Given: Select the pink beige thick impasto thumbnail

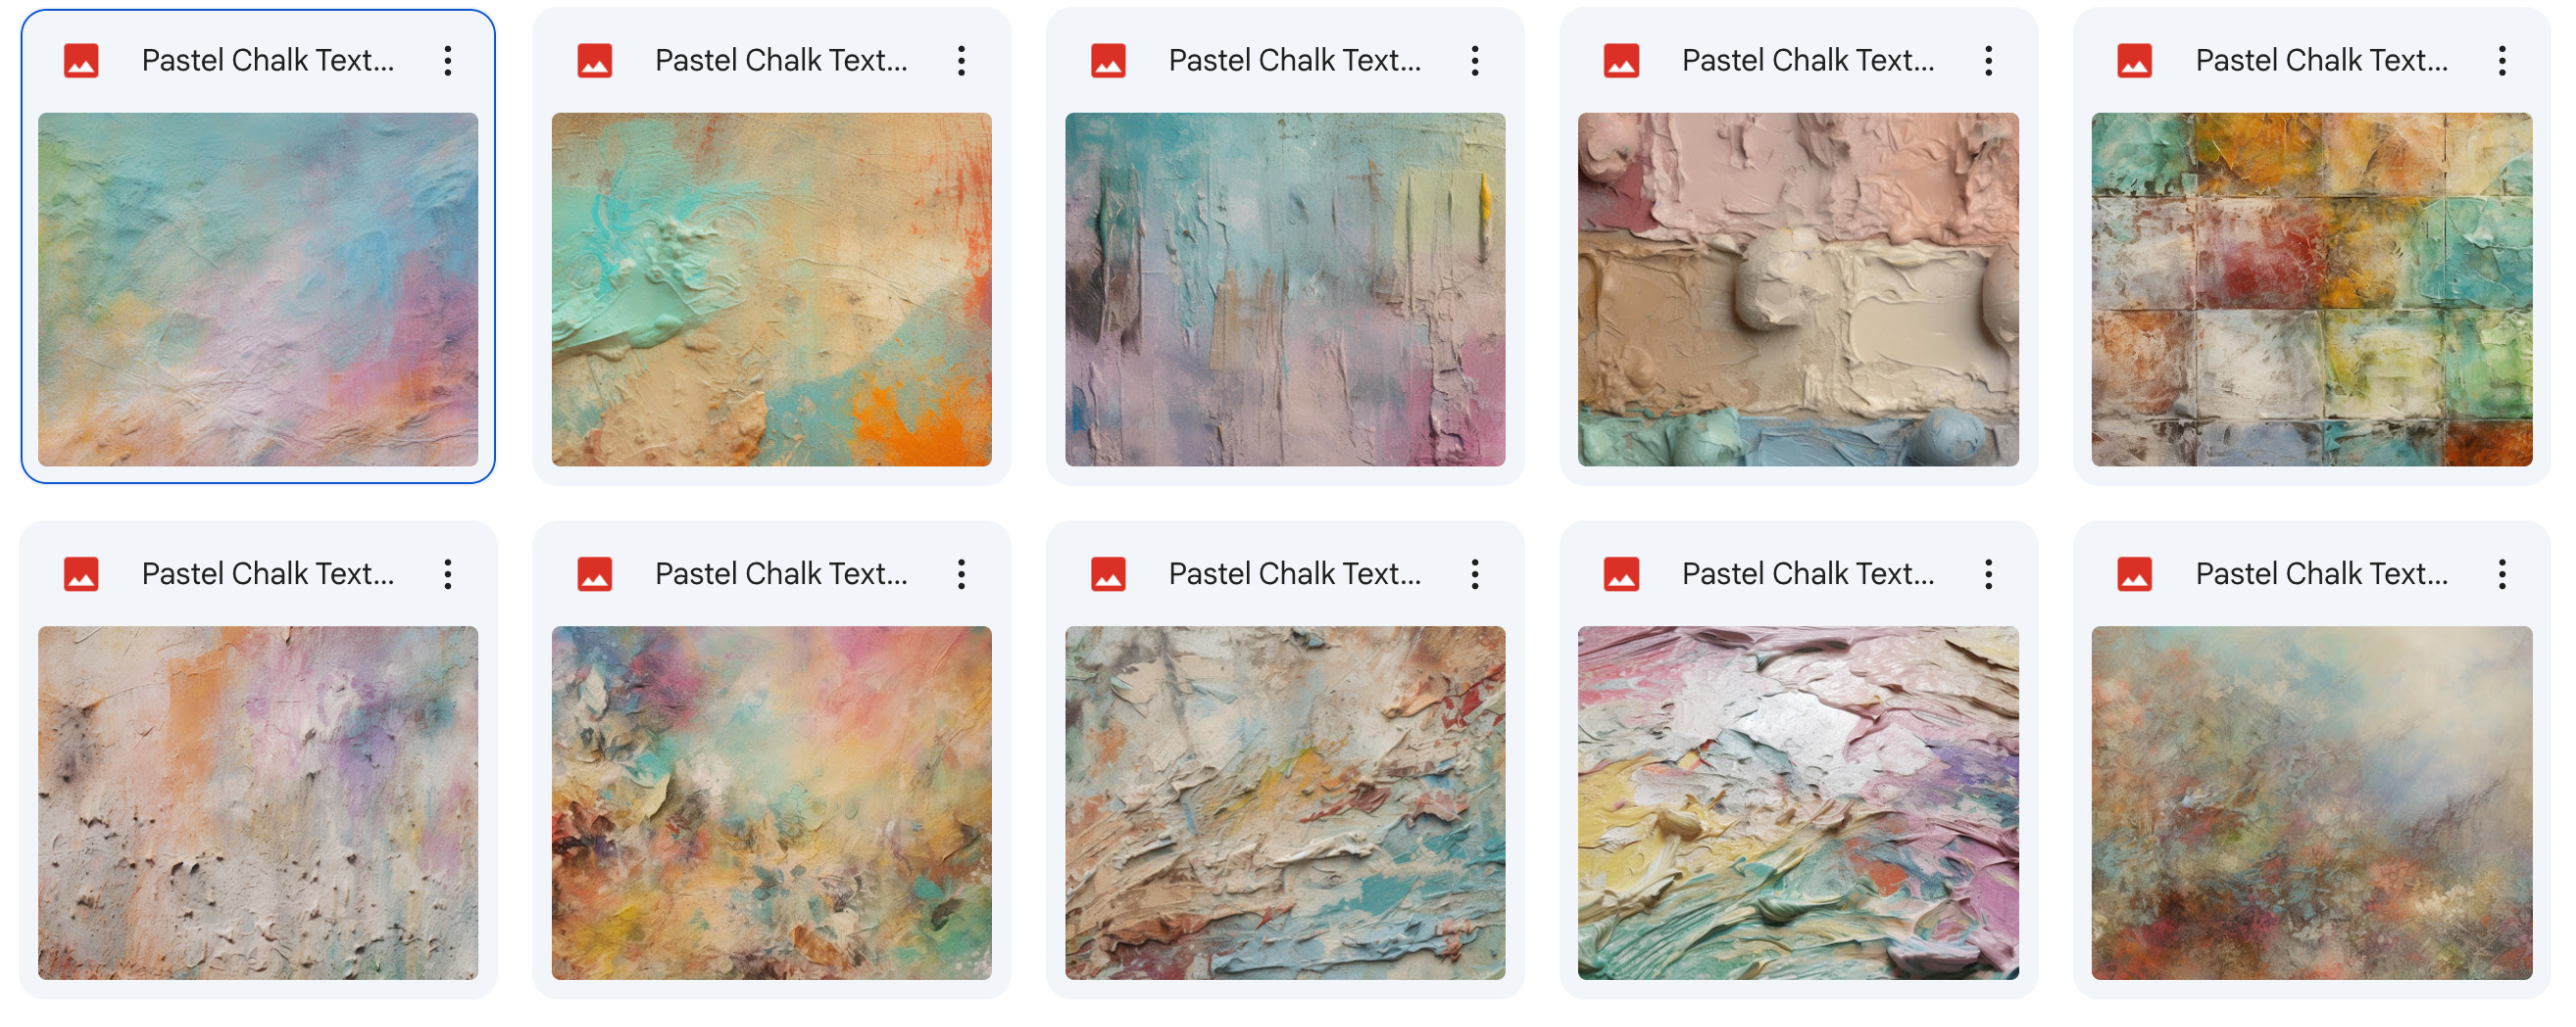Looking at the screenshot, I should pos(1798,289).
